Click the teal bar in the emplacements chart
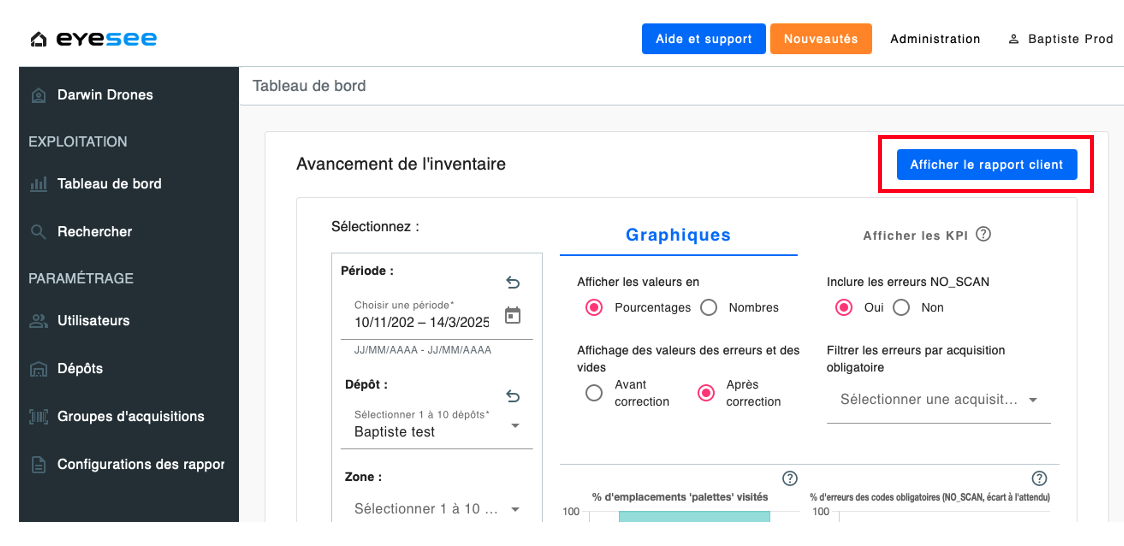 point(694,517)
